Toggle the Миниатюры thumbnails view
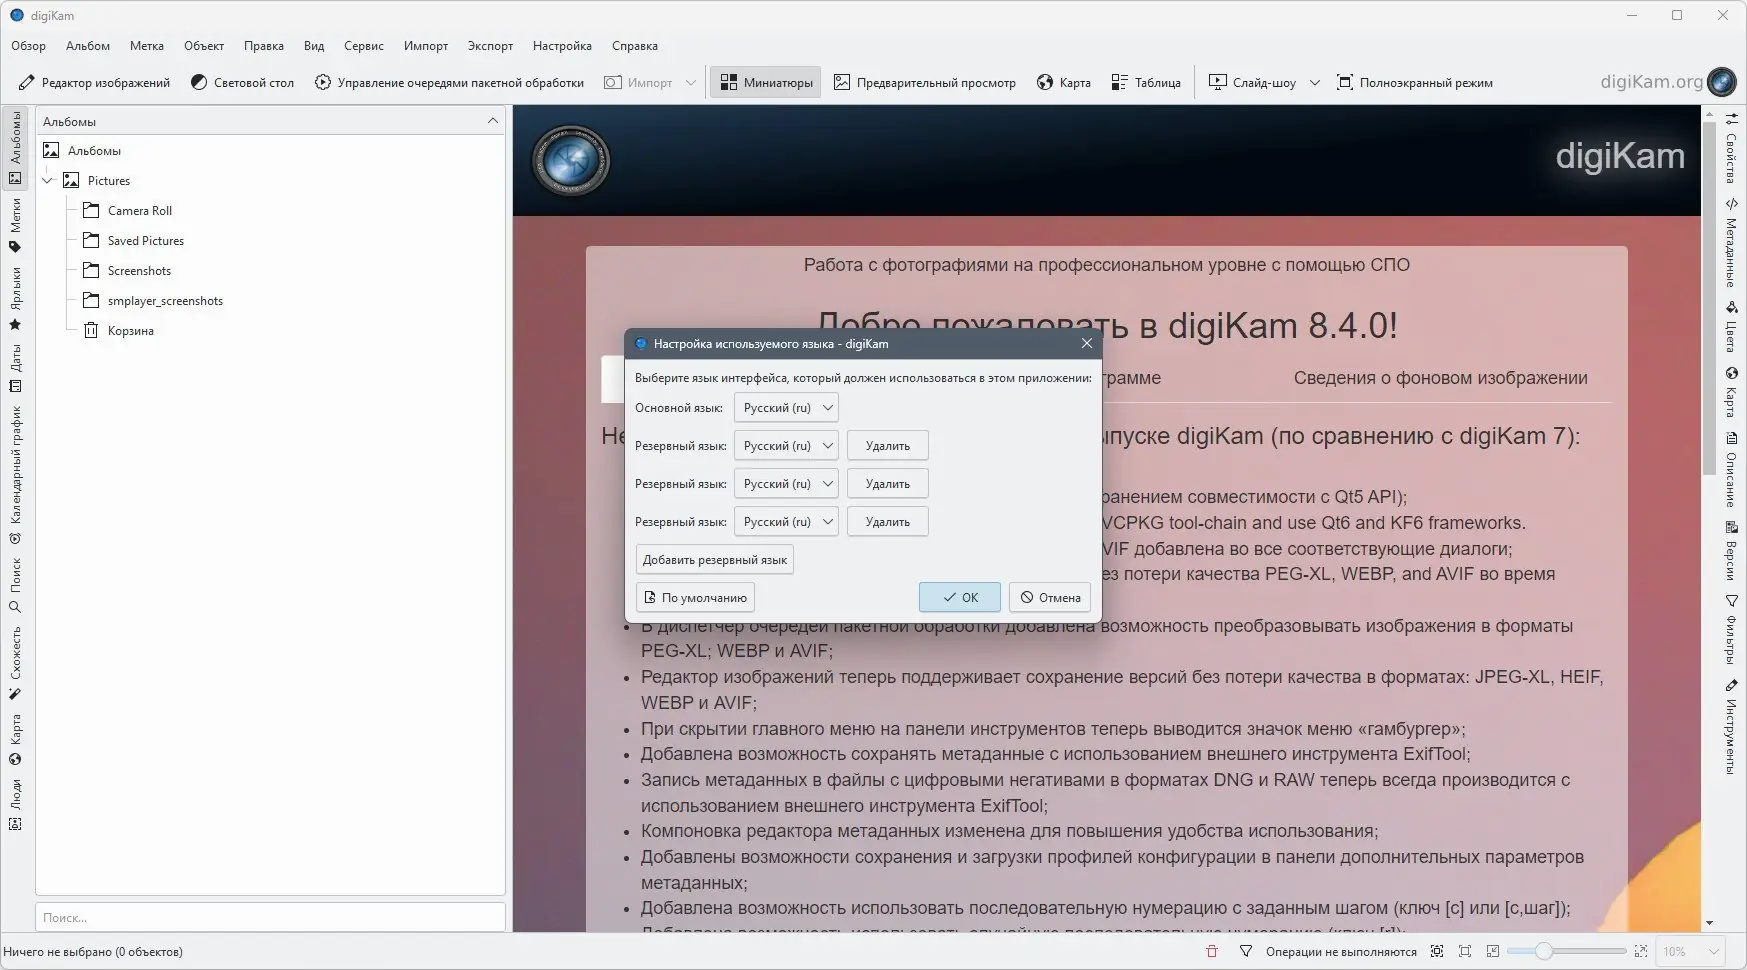 click(766, 83)
